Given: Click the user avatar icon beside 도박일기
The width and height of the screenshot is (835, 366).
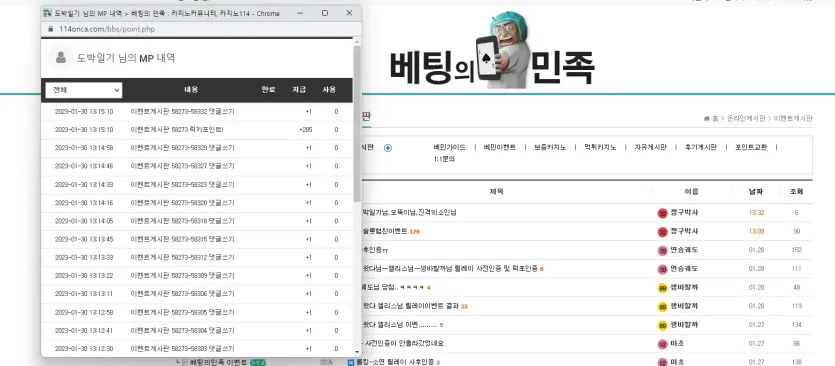Looking at the screenshot, I should (x=61, y=58).
